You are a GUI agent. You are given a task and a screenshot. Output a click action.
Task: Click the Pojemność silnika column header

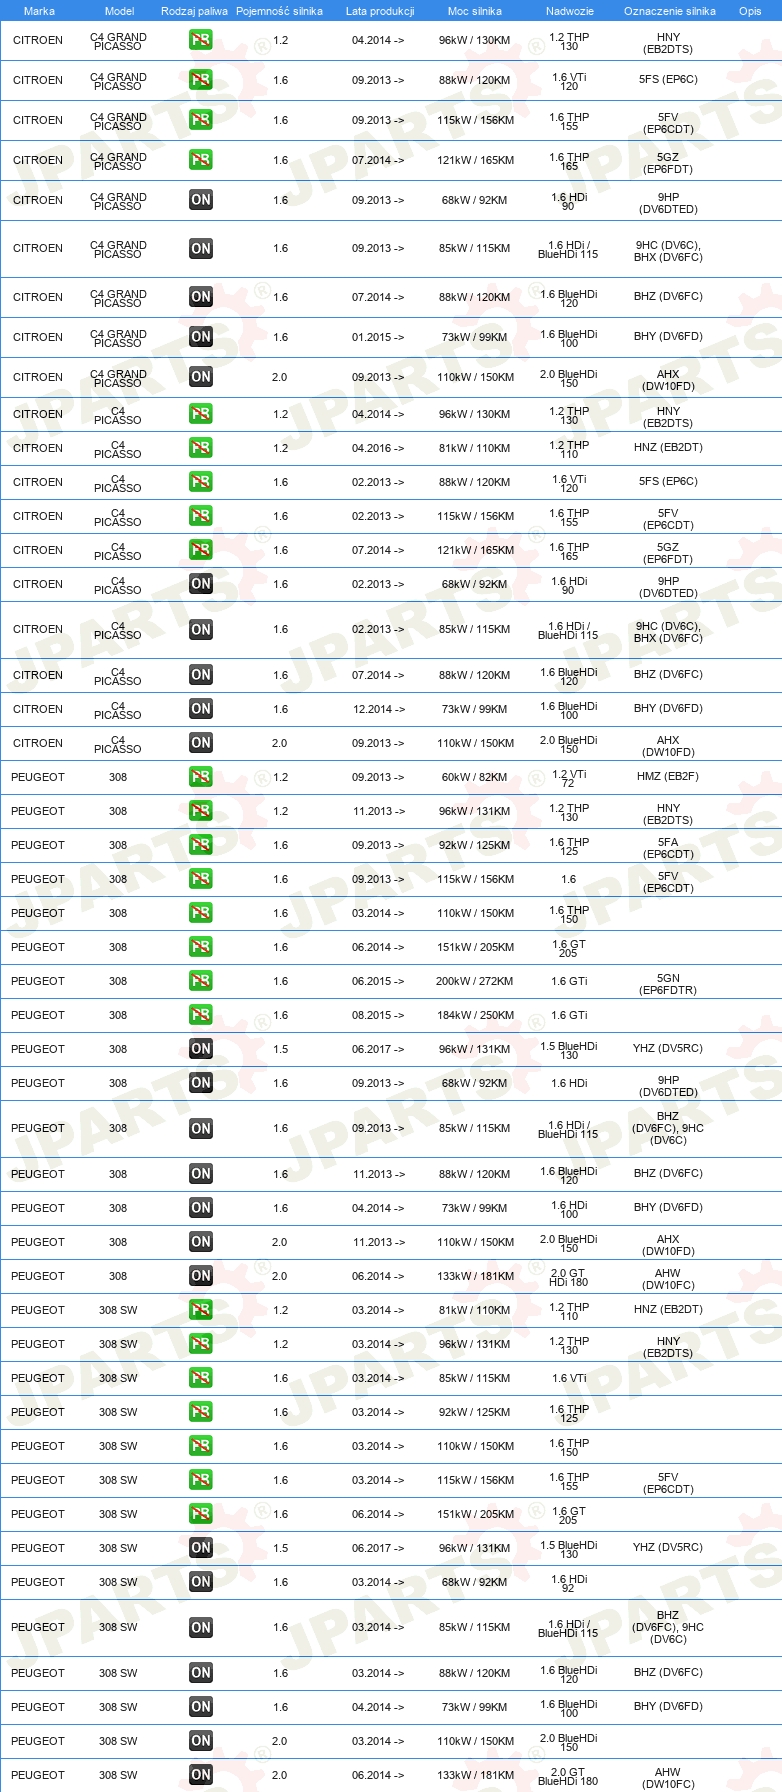(279, 11)
